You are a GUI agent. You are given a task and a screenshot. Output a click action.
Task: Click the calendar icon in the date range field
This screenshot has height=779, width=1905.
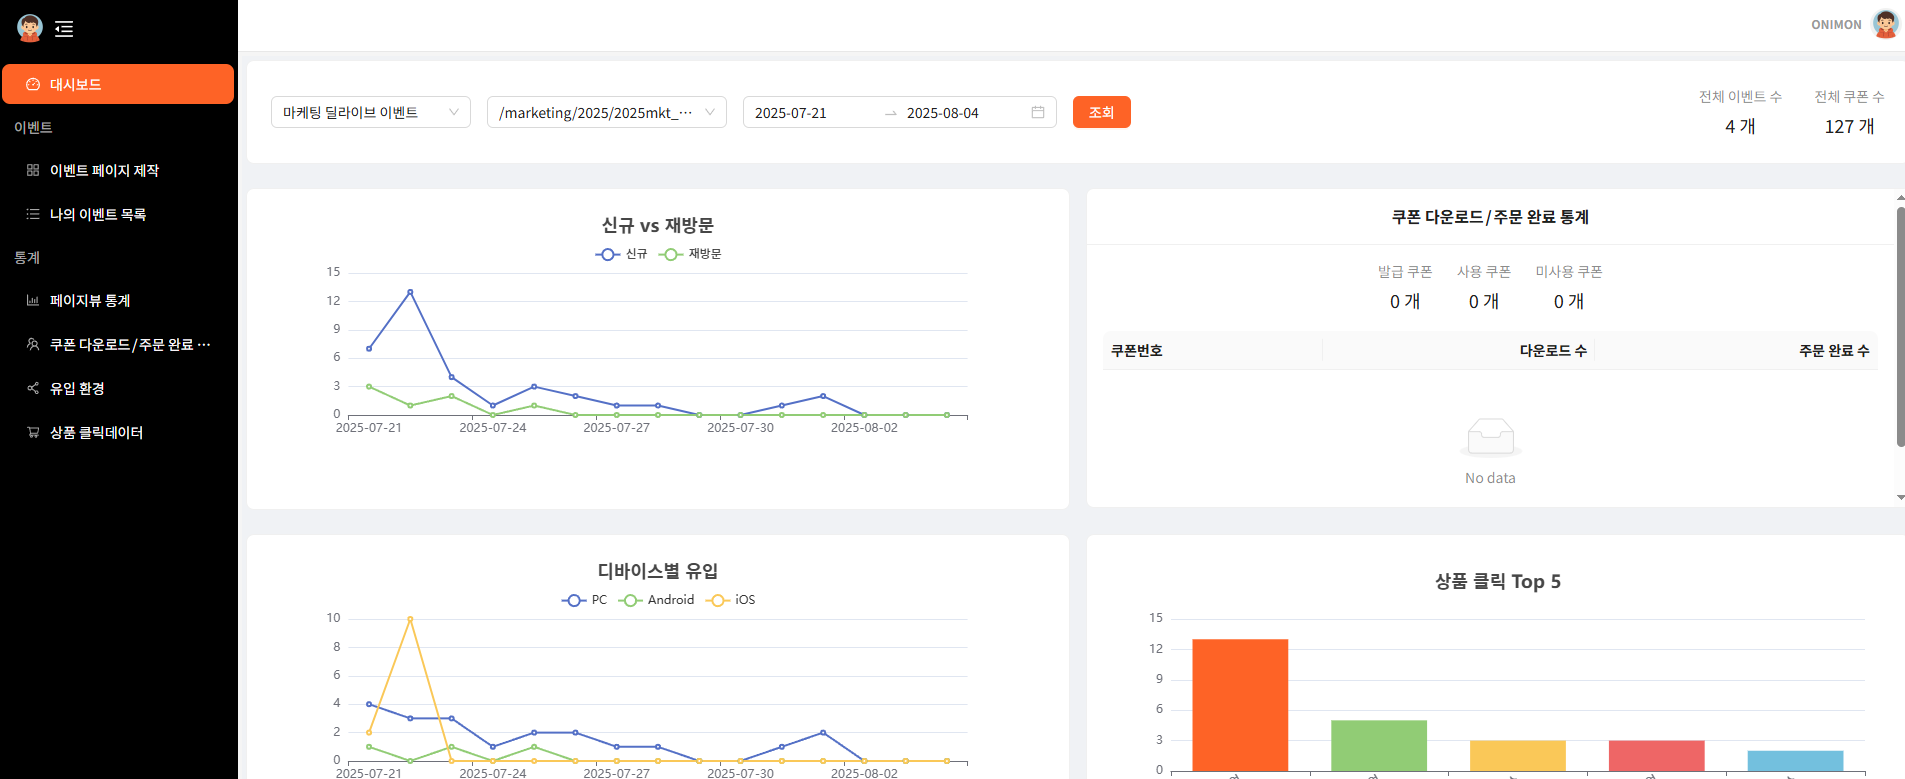1038,112
